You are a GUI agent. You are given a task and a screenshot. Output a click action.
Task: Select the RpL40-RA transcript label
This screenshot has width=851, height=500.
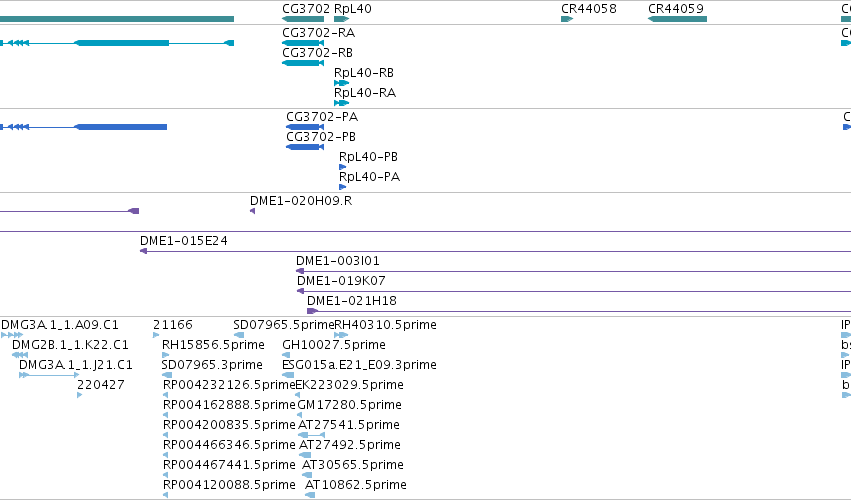pos(365,93)
